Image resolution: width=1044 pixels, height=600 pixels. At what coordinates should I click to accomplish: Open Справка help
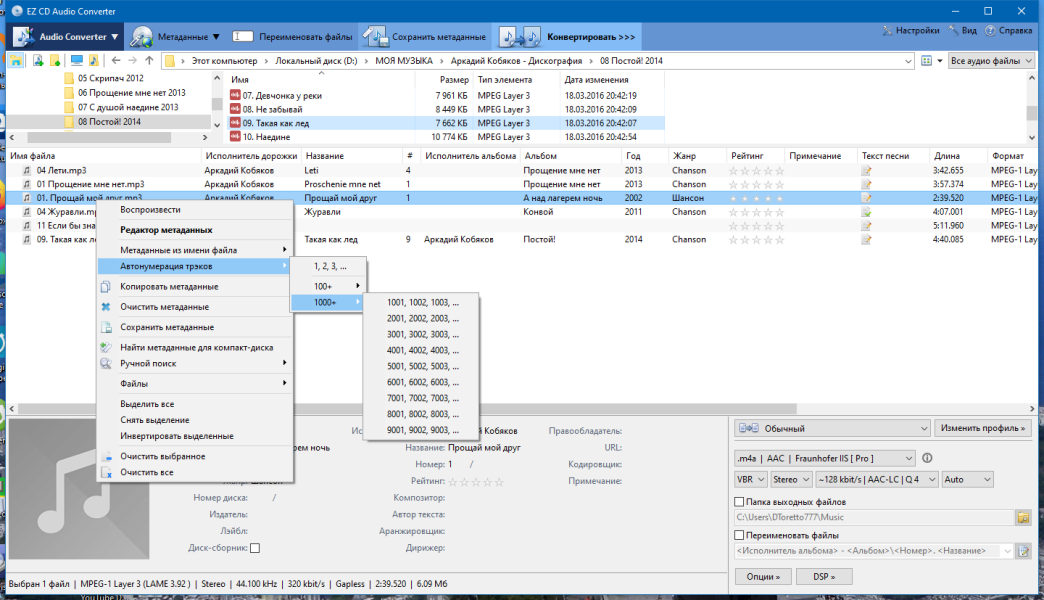tap(1008, 31)
